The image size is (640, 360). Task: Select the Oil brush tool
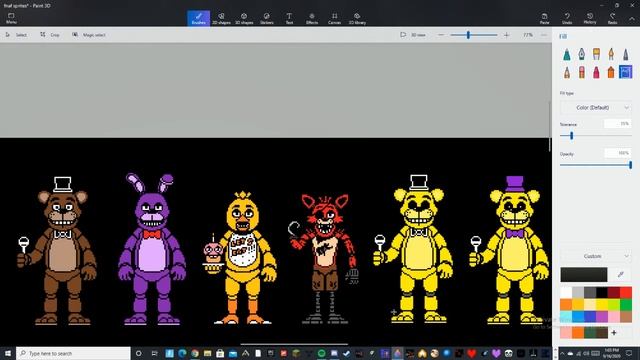click(x=596, y=54)
